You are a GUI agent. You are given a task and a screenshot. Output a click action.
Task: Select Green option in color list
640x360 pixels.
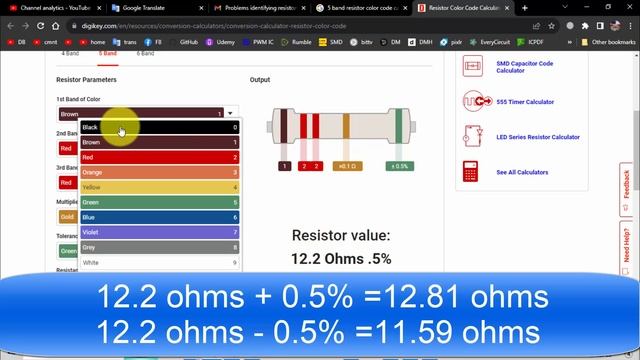160,202
